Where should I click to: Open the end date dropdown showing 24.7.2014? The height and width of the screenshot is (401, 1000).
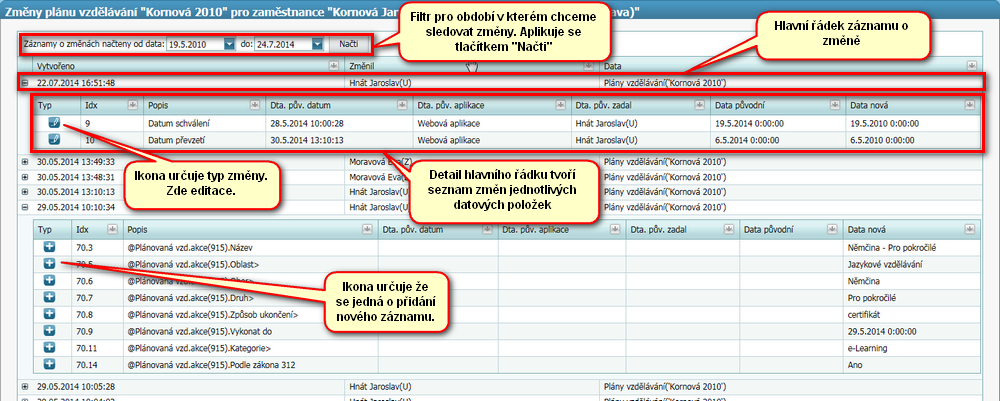coord(317,44)
